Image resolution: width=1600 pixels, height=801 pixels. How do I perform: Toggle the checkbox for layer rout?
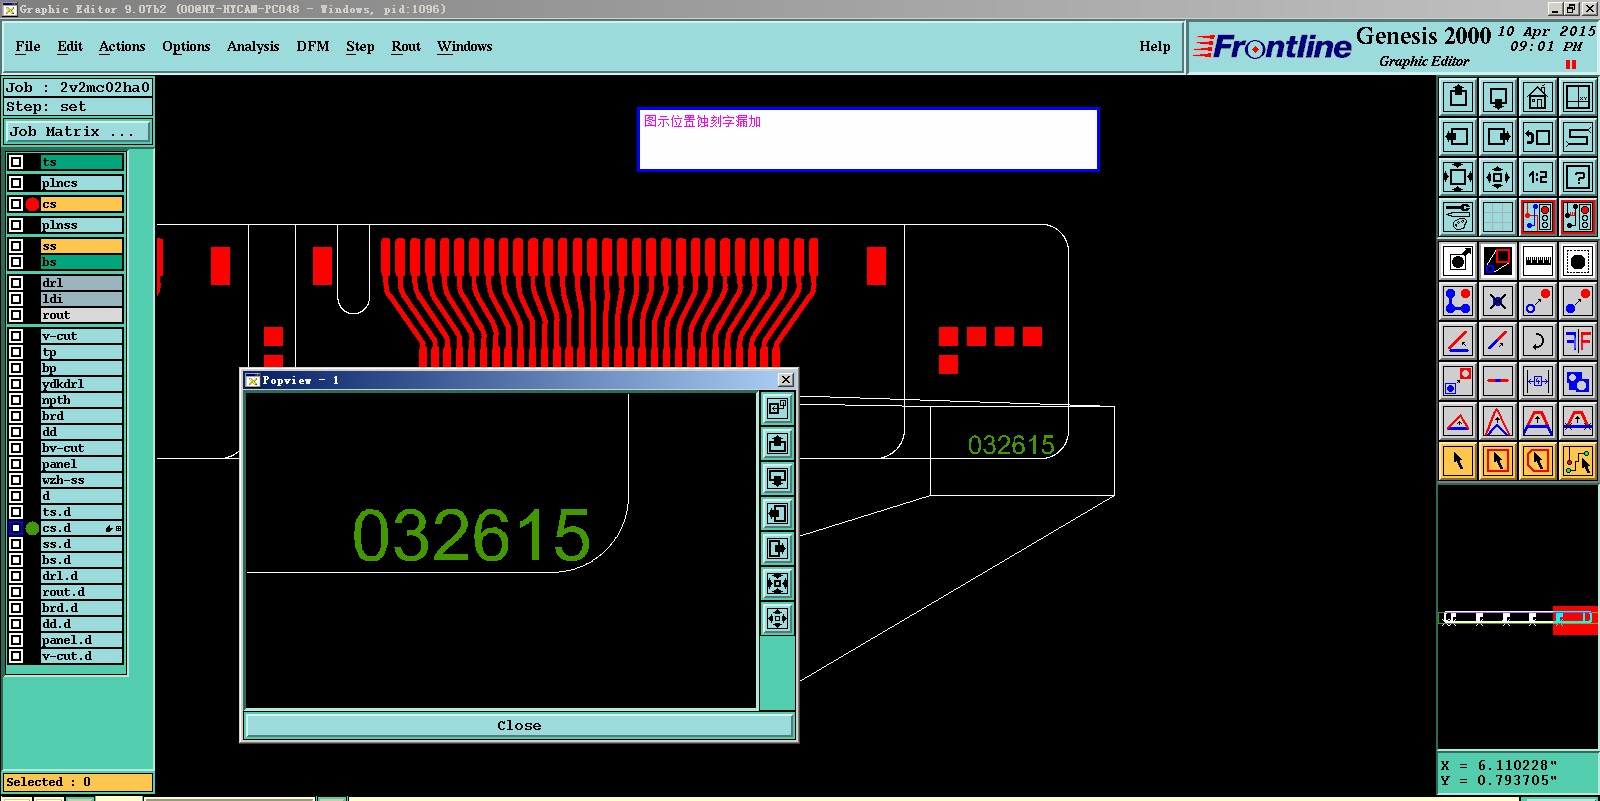click(16, 315)
